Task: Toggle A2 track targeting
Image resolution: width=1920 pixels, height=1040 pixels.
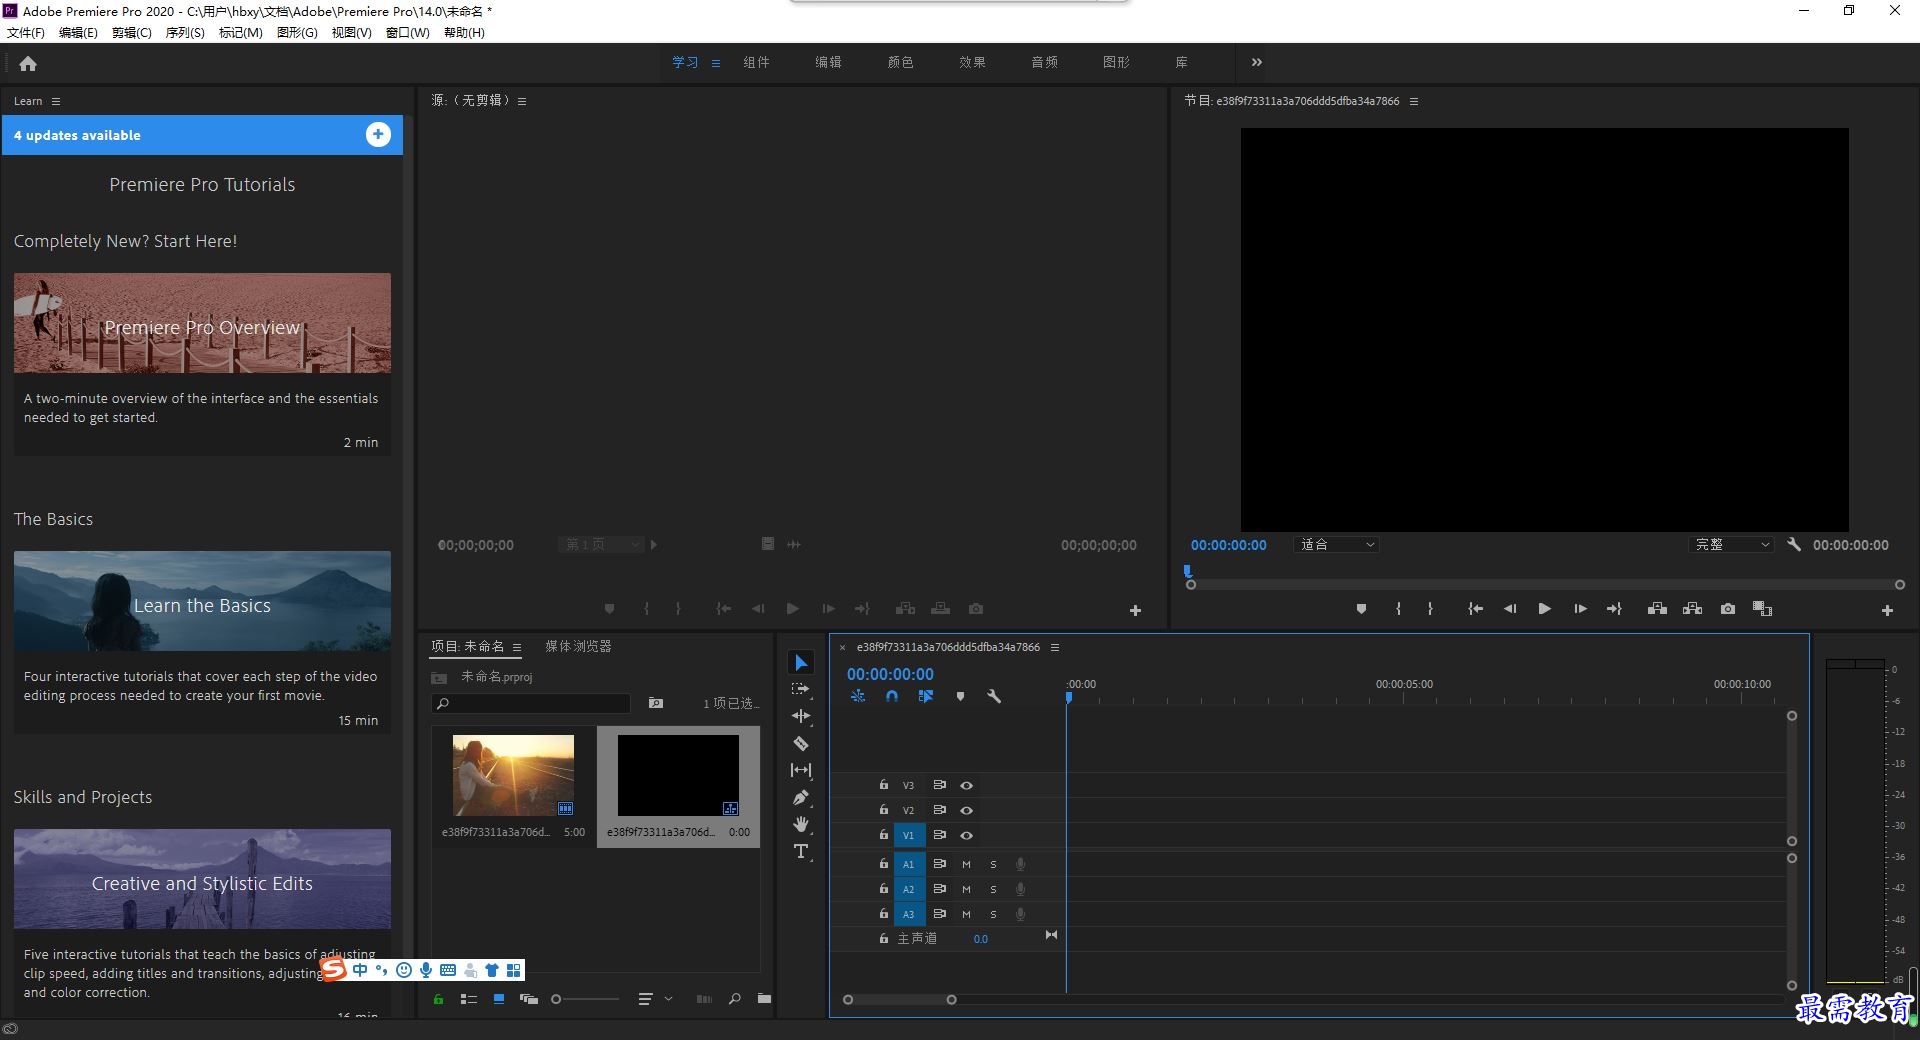Action: pyautogui.click(x=908, y=889)
